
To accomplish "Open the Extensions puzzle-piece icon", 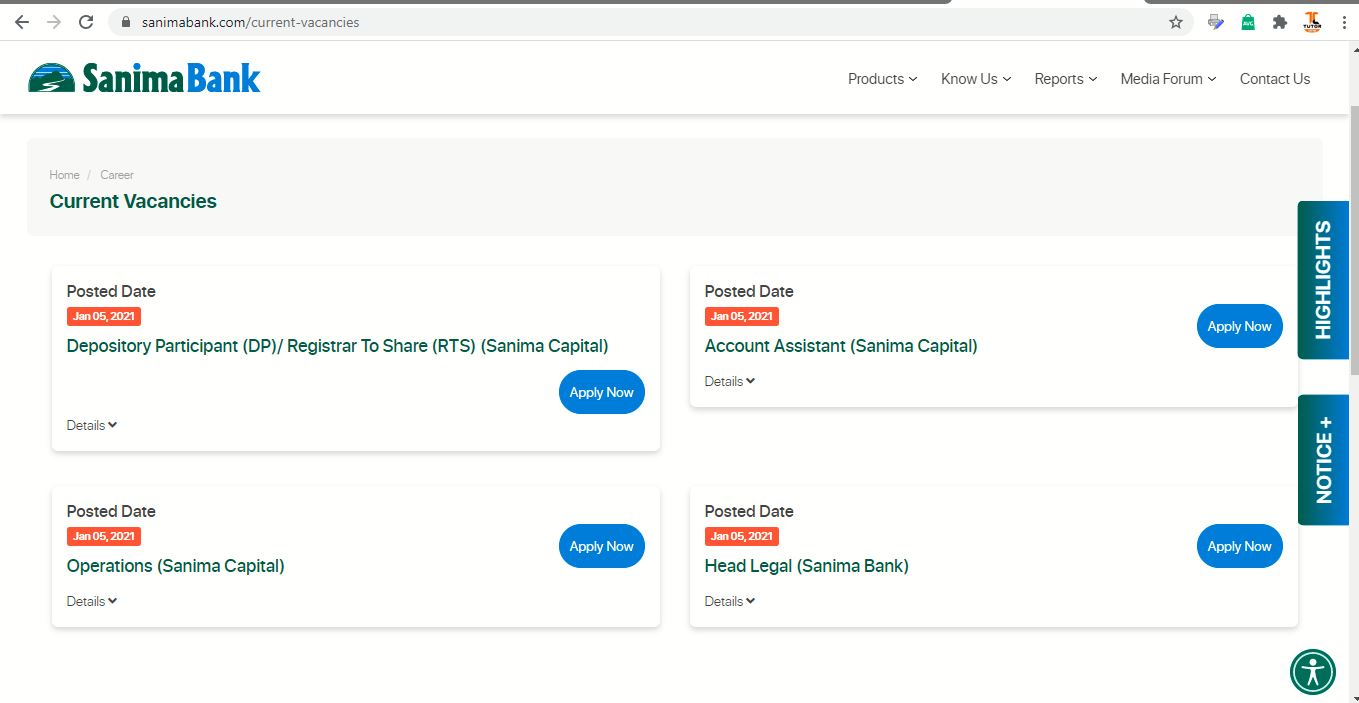I will 1279,22.
